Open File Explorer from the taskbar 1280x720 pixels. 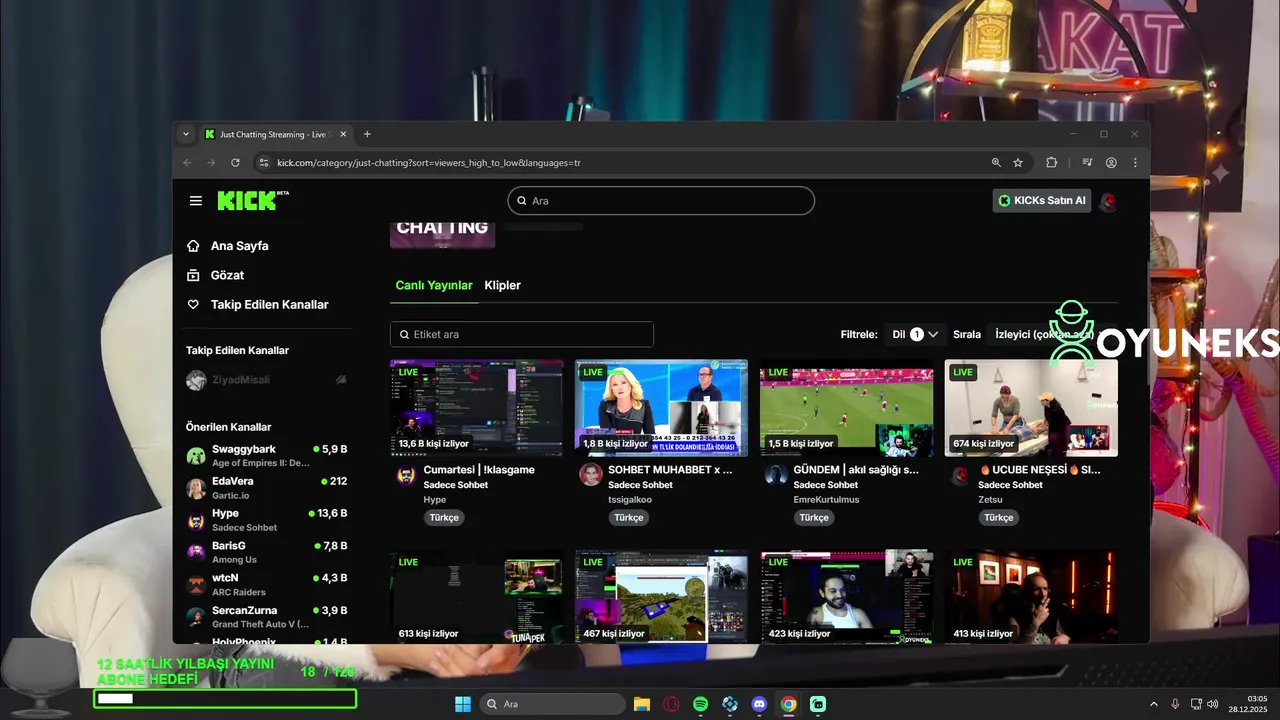point(642,704)
